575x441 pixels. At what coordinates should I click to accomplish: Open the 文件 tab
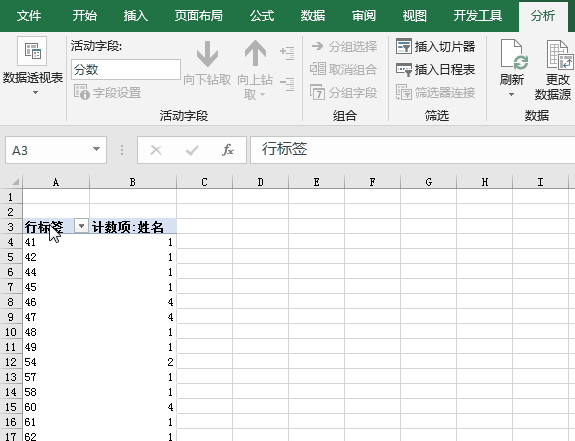[x=29, y=16]
